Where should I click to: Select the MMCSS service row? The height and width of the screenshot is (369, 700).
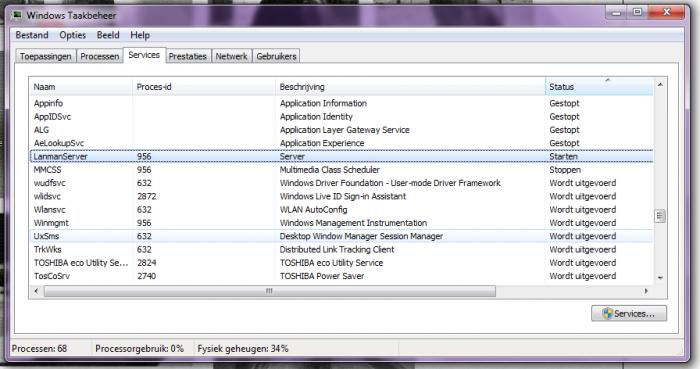click(x=342, y=170)
